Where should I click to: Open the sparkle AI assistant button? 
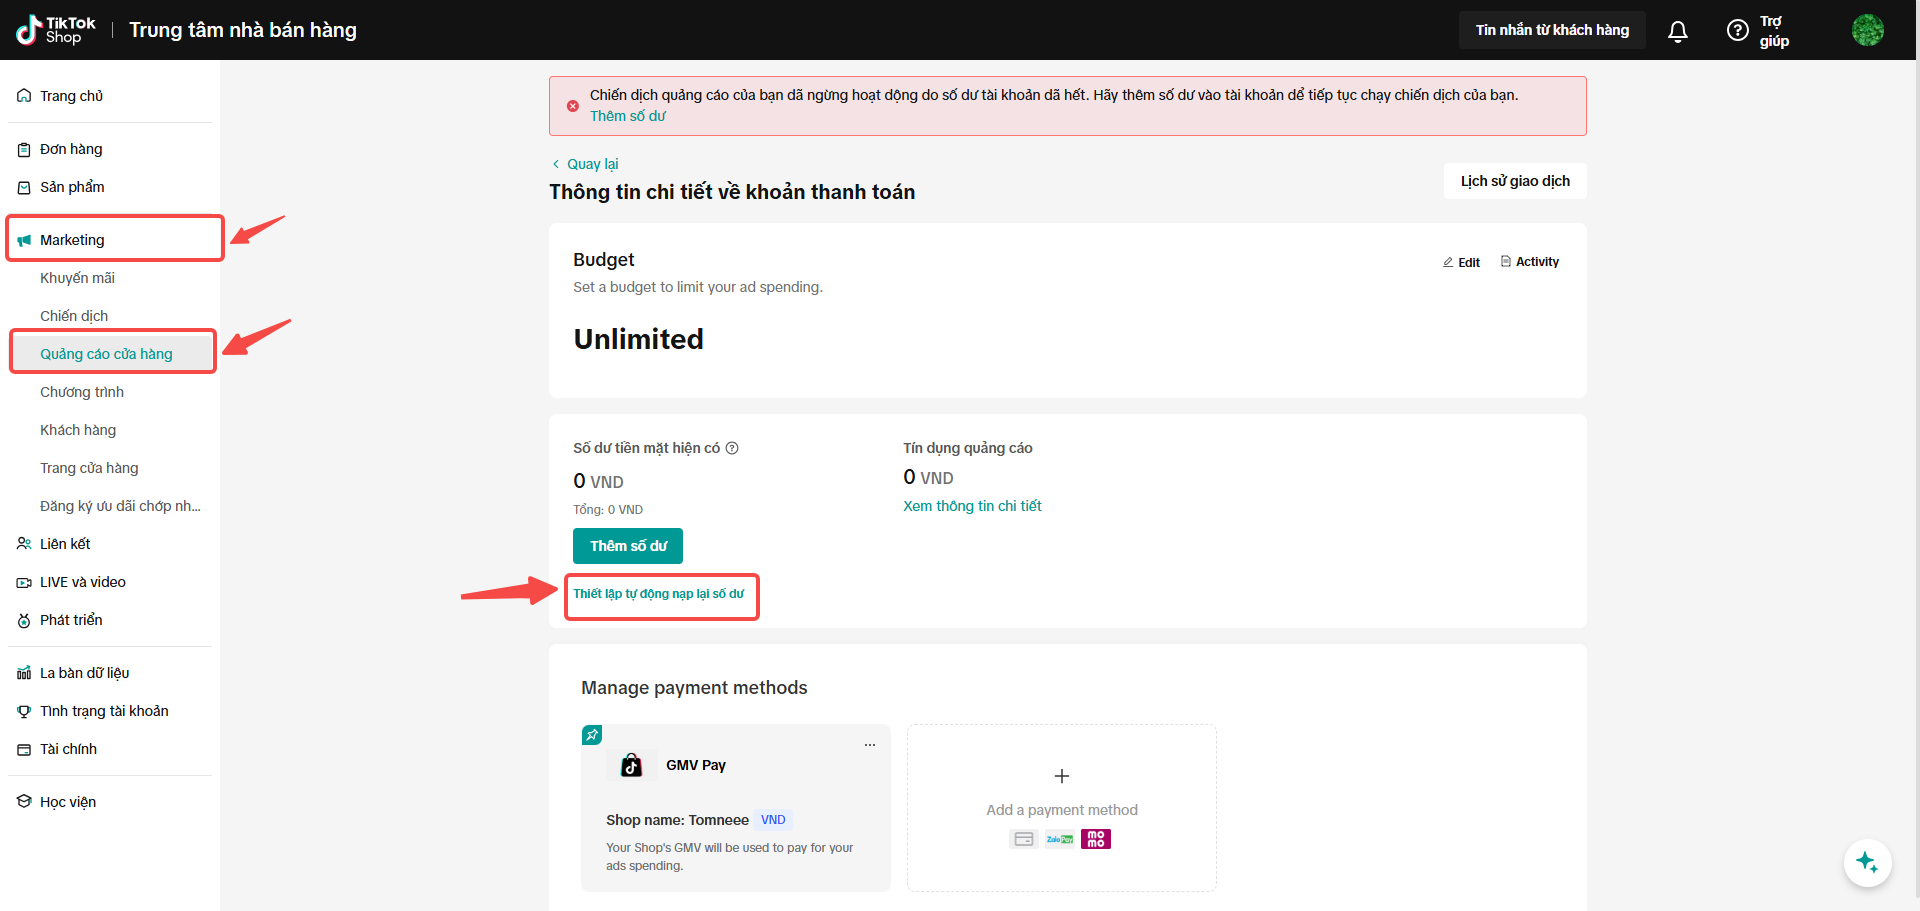1867,862
